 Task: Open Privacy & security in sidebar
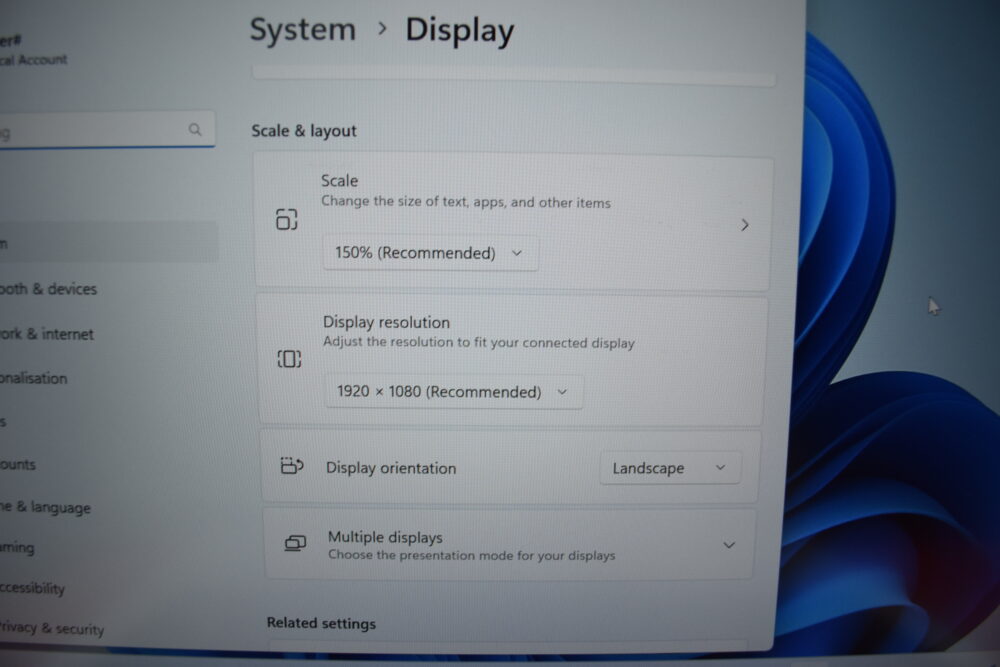pyautogui.click(x=52, y=628)
